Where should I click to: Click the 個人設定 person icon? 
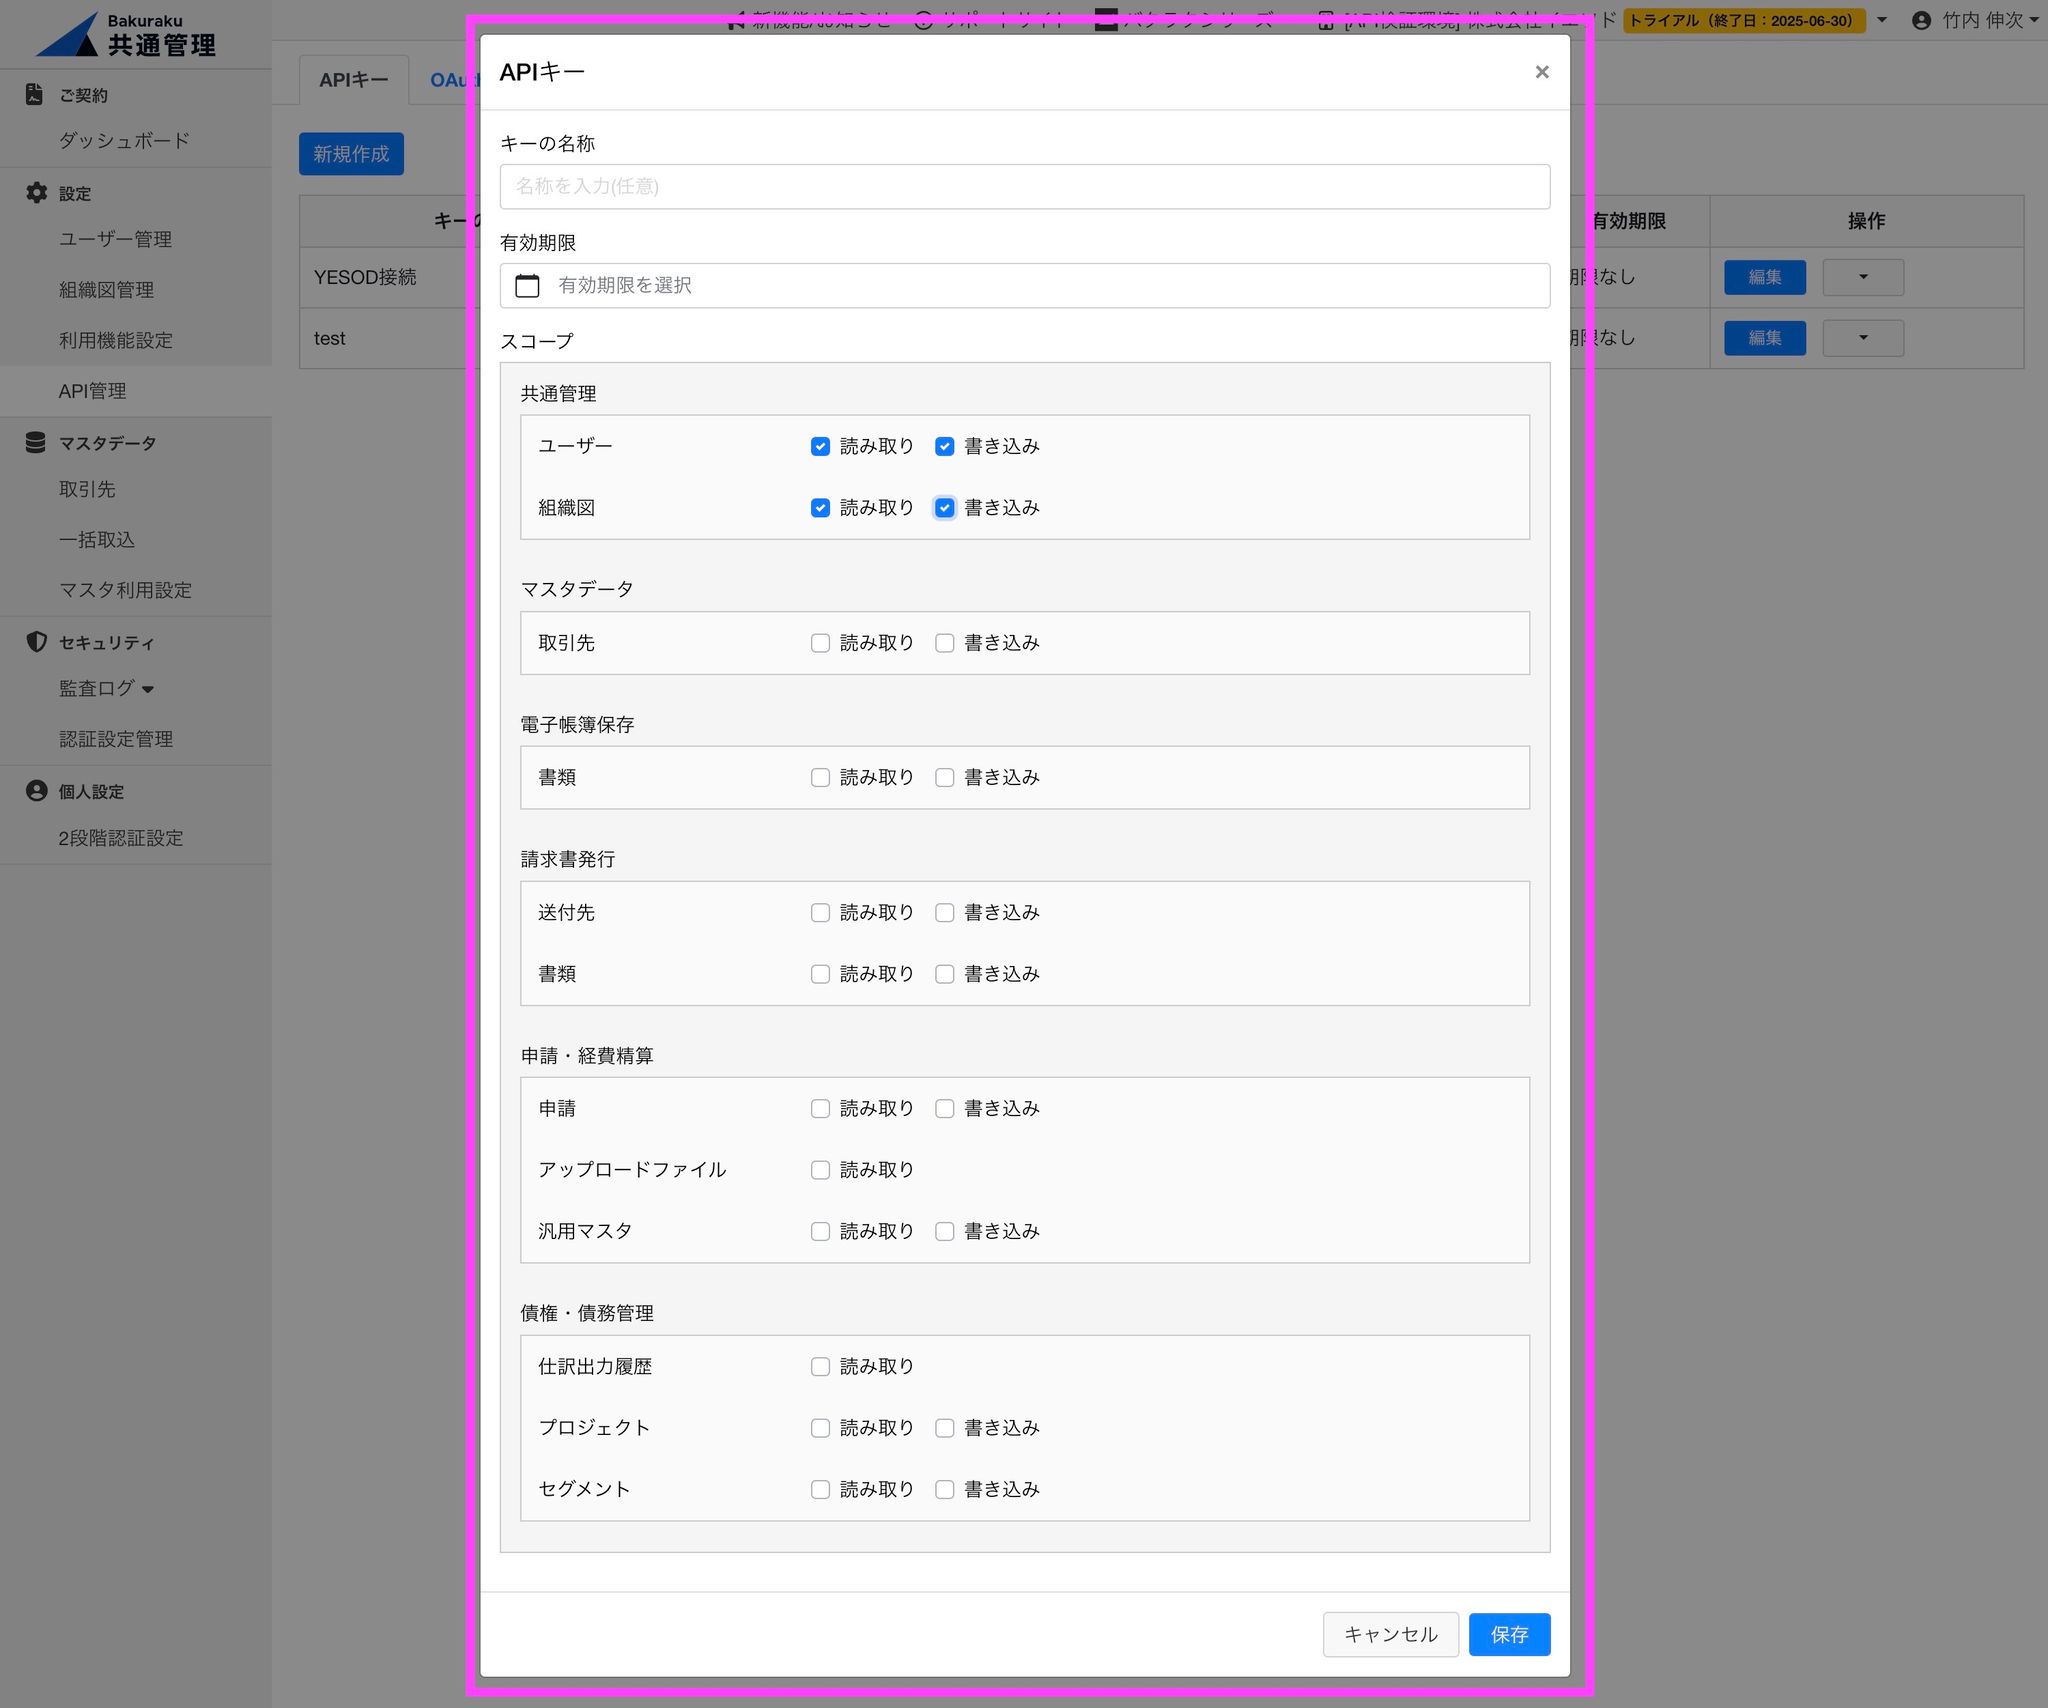click(36, 791)
